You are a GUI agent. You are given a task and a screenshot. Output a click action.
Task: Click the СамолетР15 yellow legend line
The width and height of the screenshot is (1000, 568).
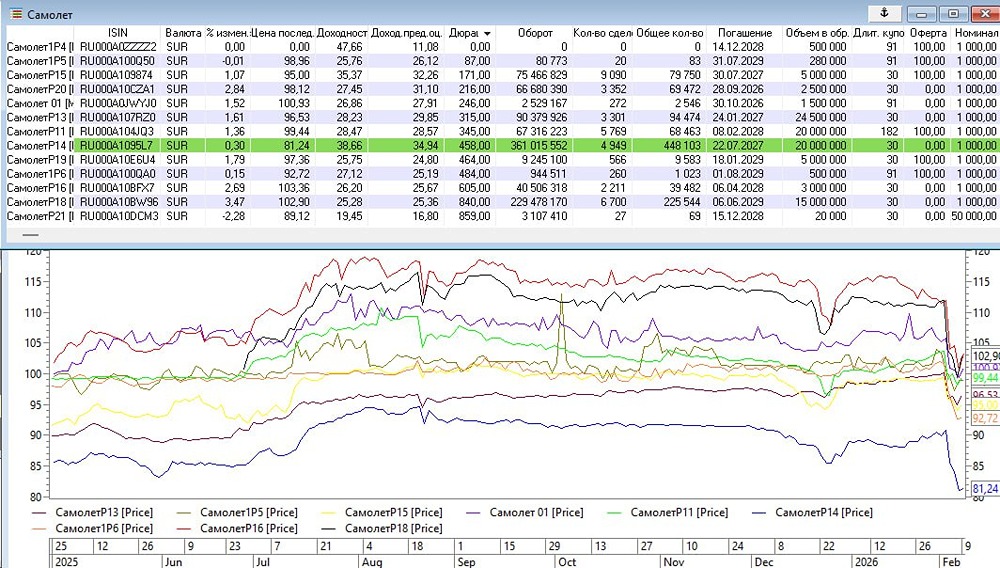pos(330,513)
